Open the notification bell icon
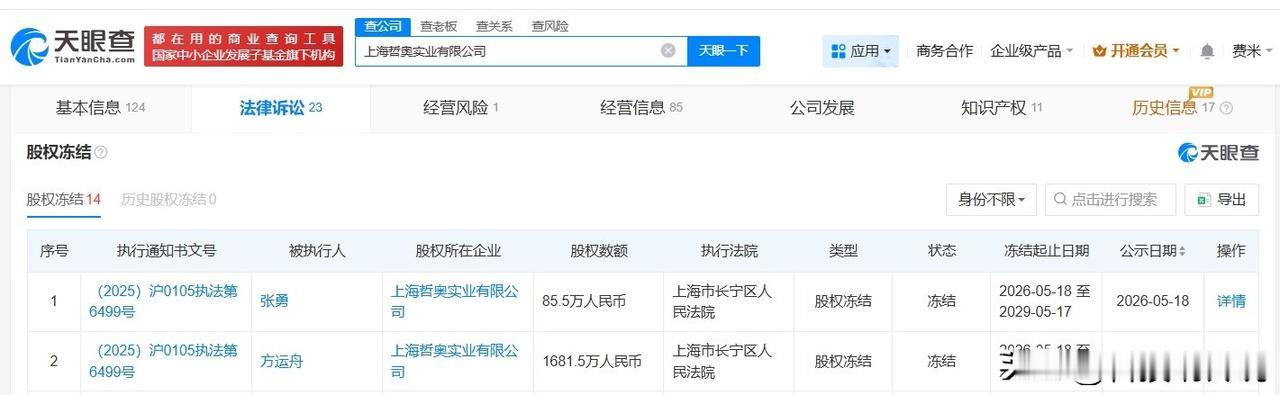 click(x=1207, y=51)
